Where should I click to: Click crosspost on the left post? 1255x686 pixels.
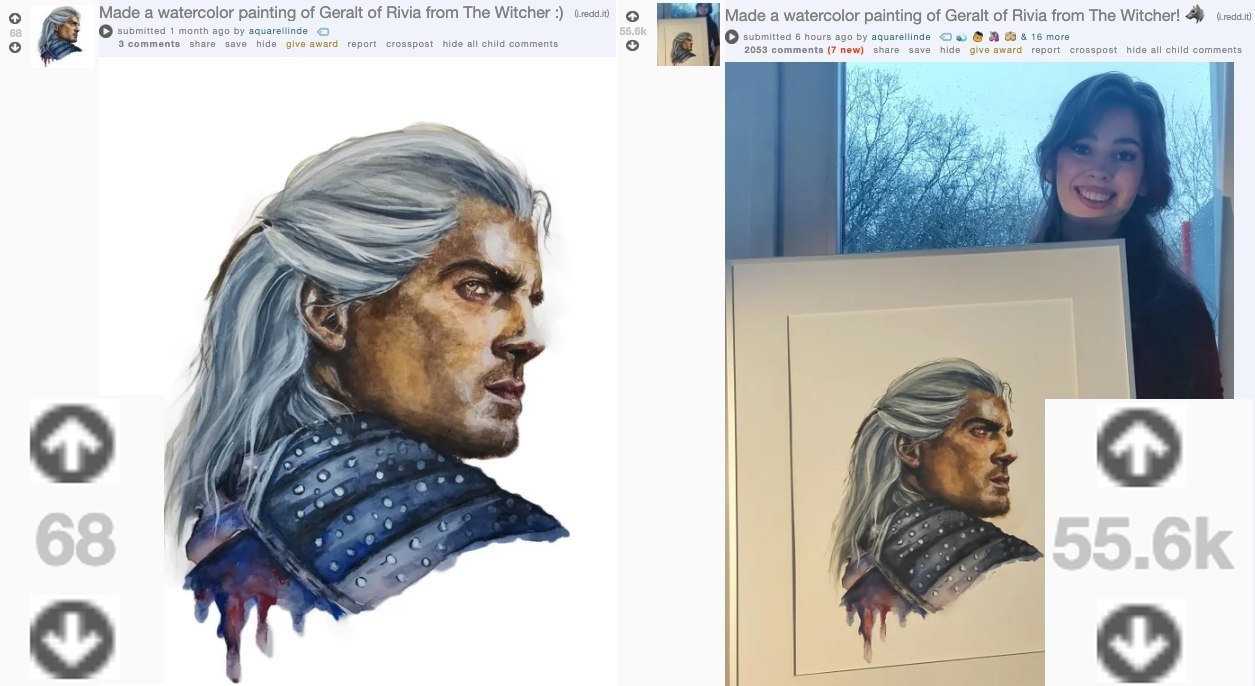(410, 44)
